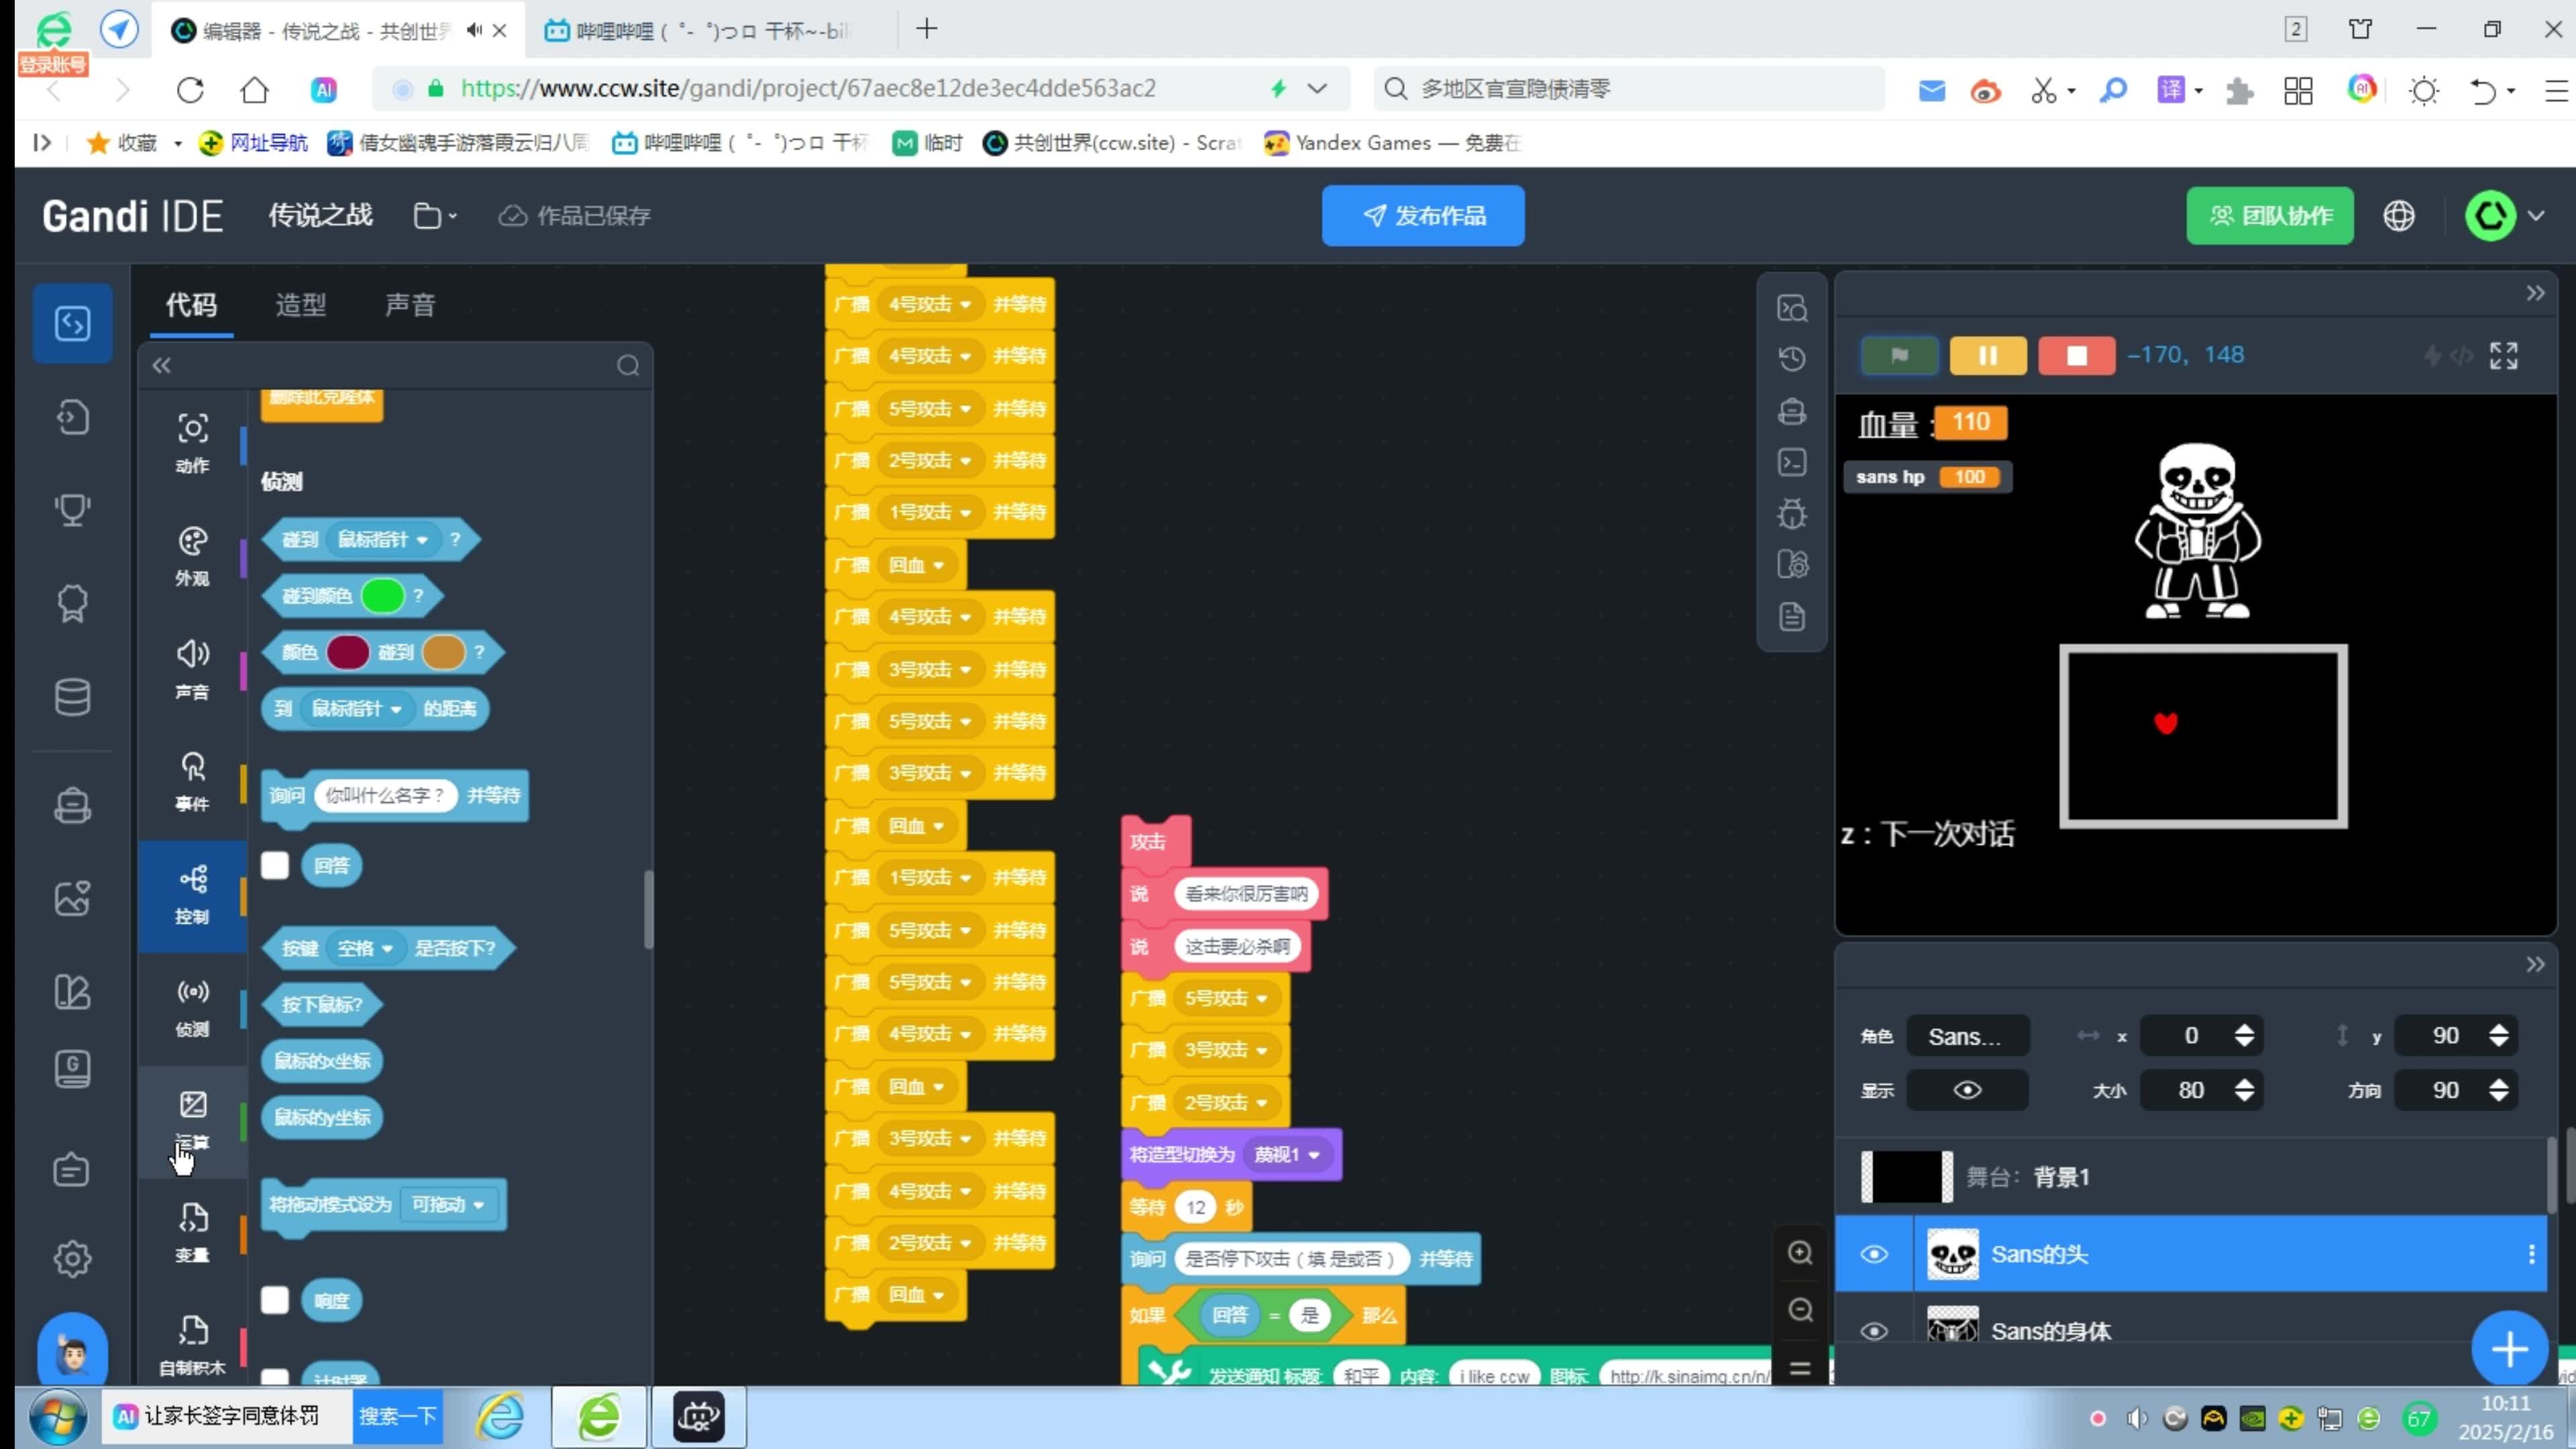Image resolution: width=2576 pixels, height=1449 pixels.
Task: Open 蔑视1 costume dropdown in workspace block
Action: click(1287, 1155)
